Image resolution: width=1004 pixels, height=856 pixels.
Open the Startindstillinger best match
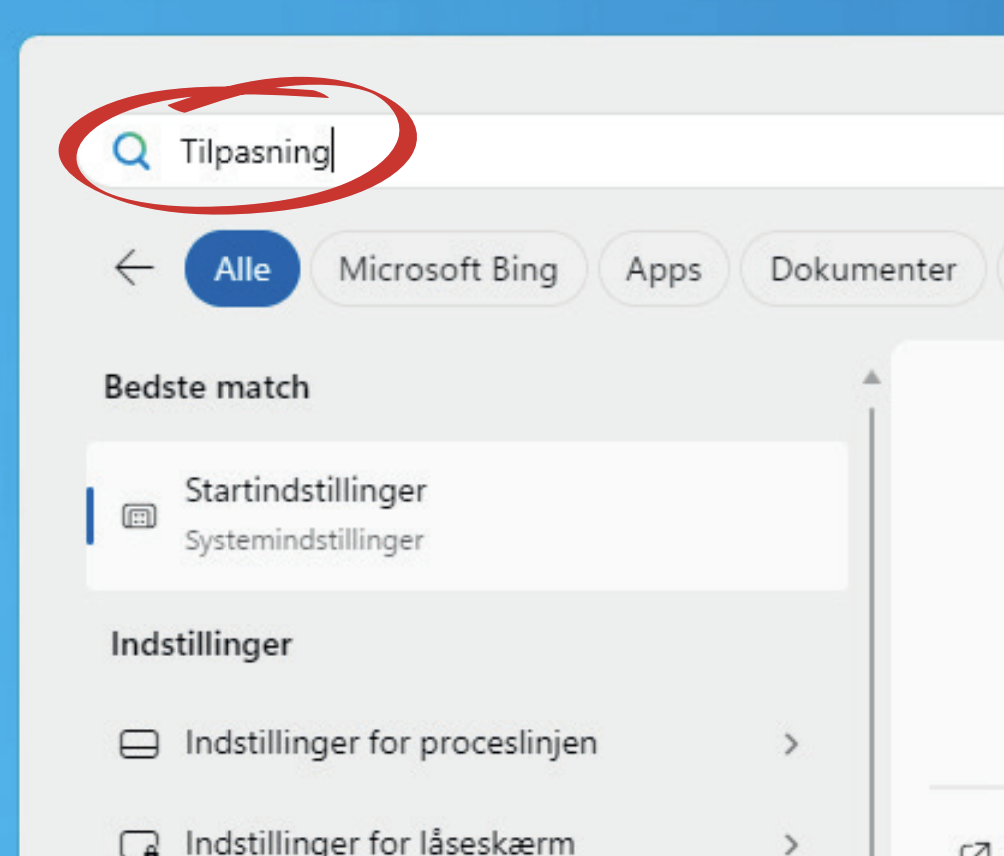[466, 515]
